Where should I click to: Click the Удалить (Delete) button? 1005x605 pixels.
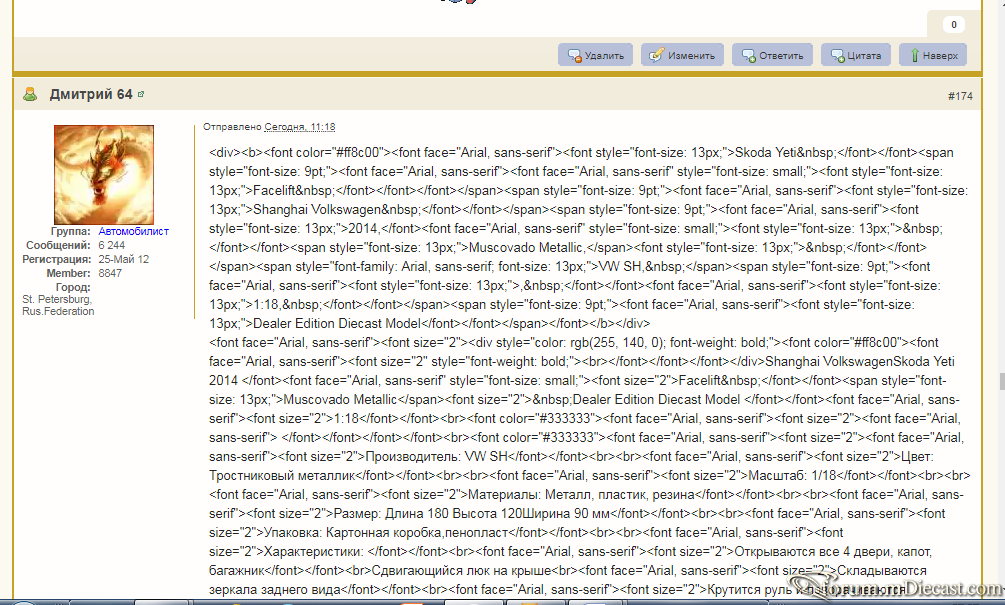[595, 55]
